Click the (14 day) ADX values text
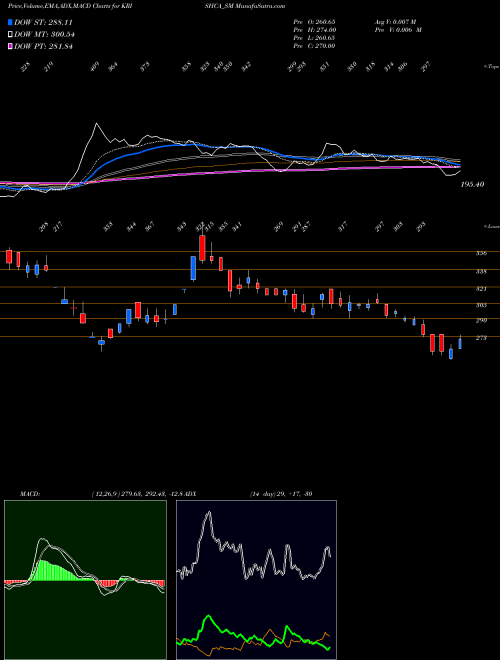Screen dimensions: 500x660 [x=281, y=493]
